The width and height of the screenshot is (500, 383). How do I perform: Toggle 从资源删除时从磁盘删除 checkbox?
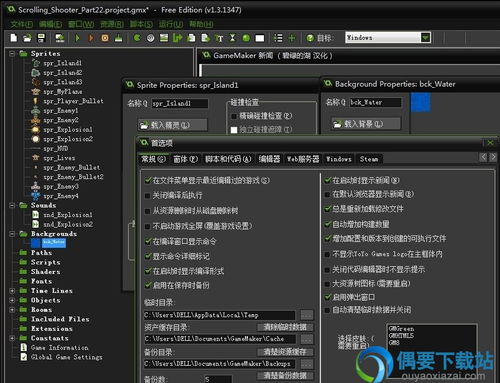pyautogui.click(x=148, y=211)
